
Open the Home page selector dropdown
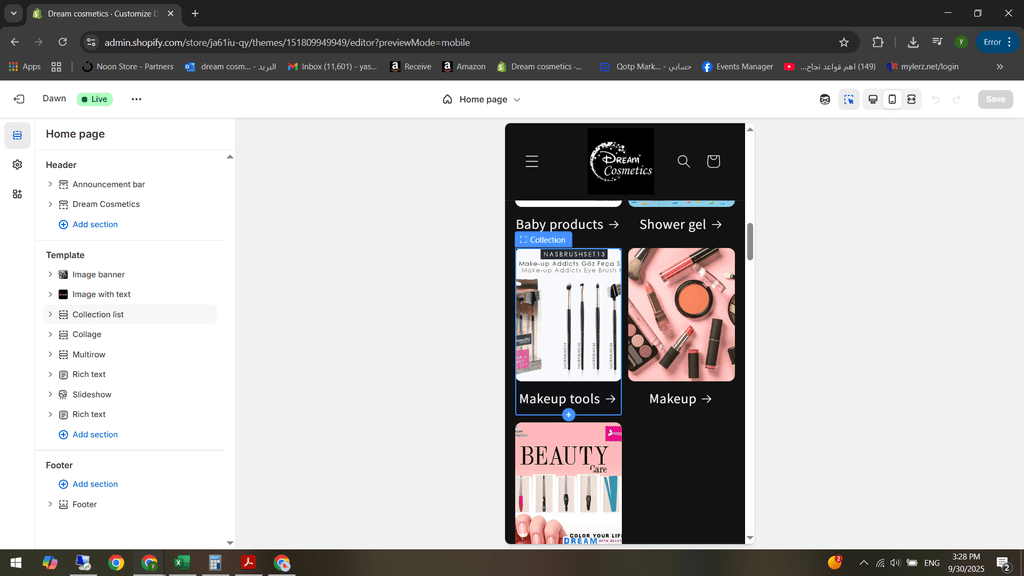tap(482, 99)
